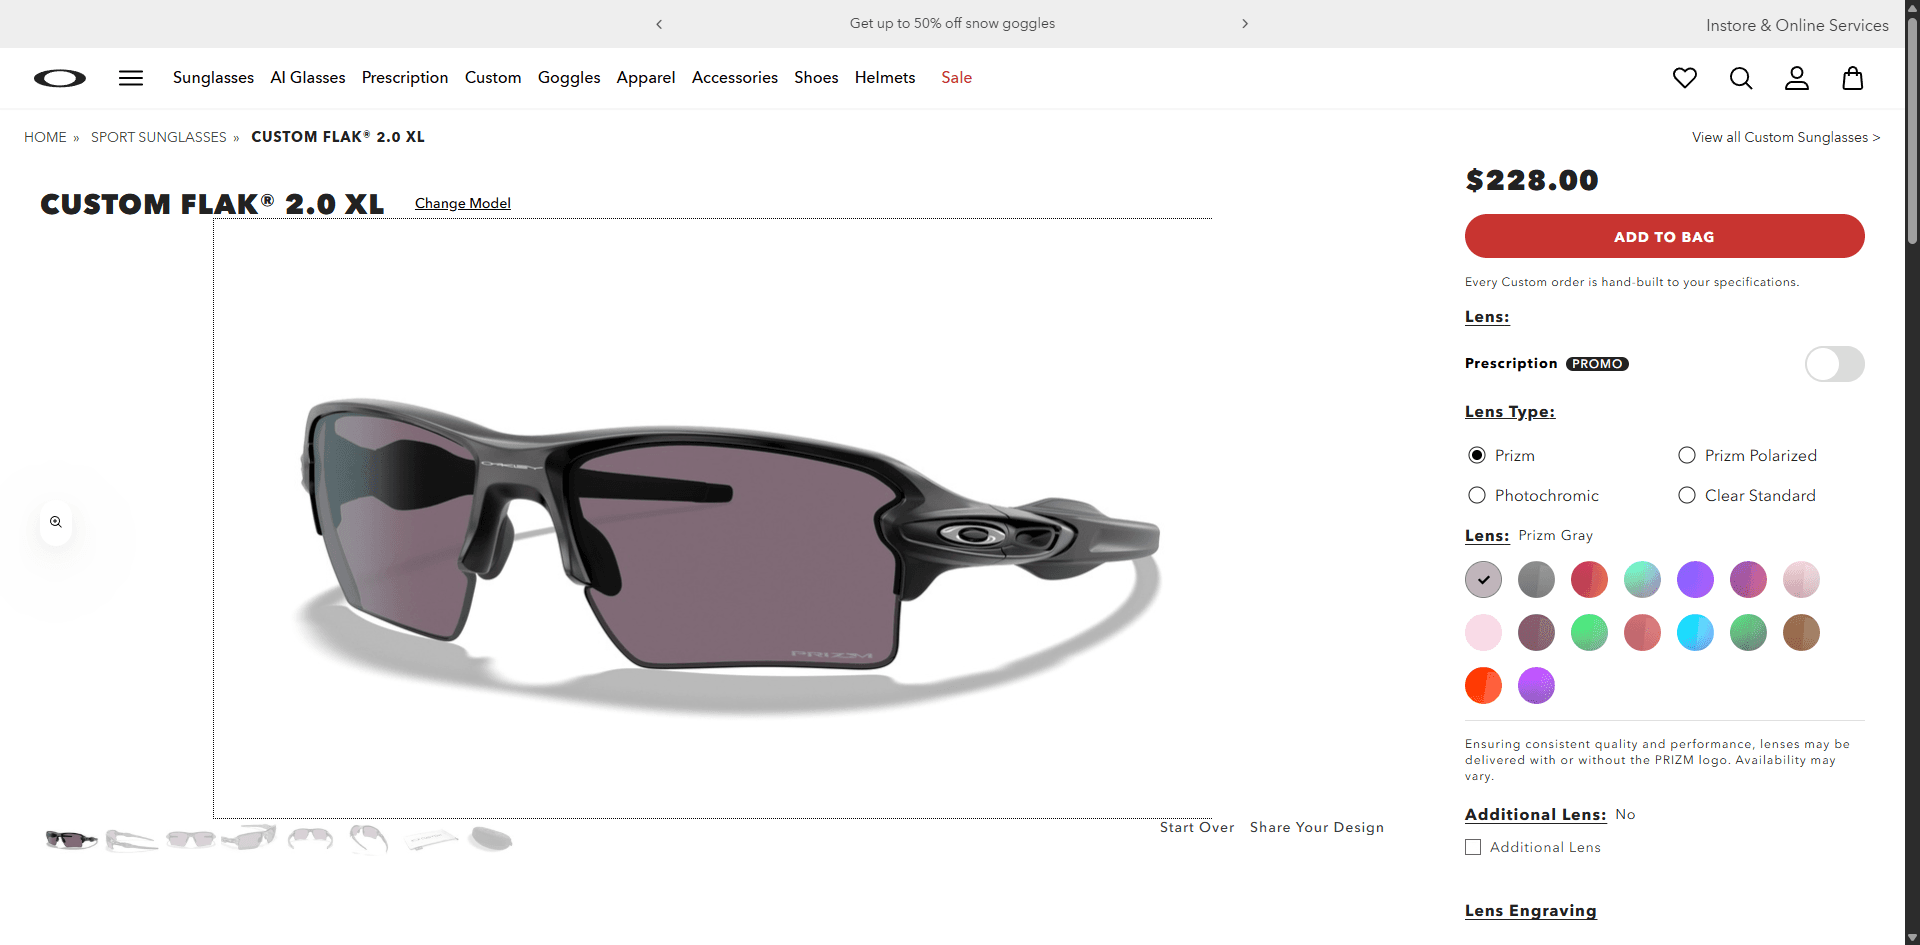The width and height of the screenshot is (1920, 945).
Task: Advance the promo banner with right arrow
Action: click(x=1245, y=23)
